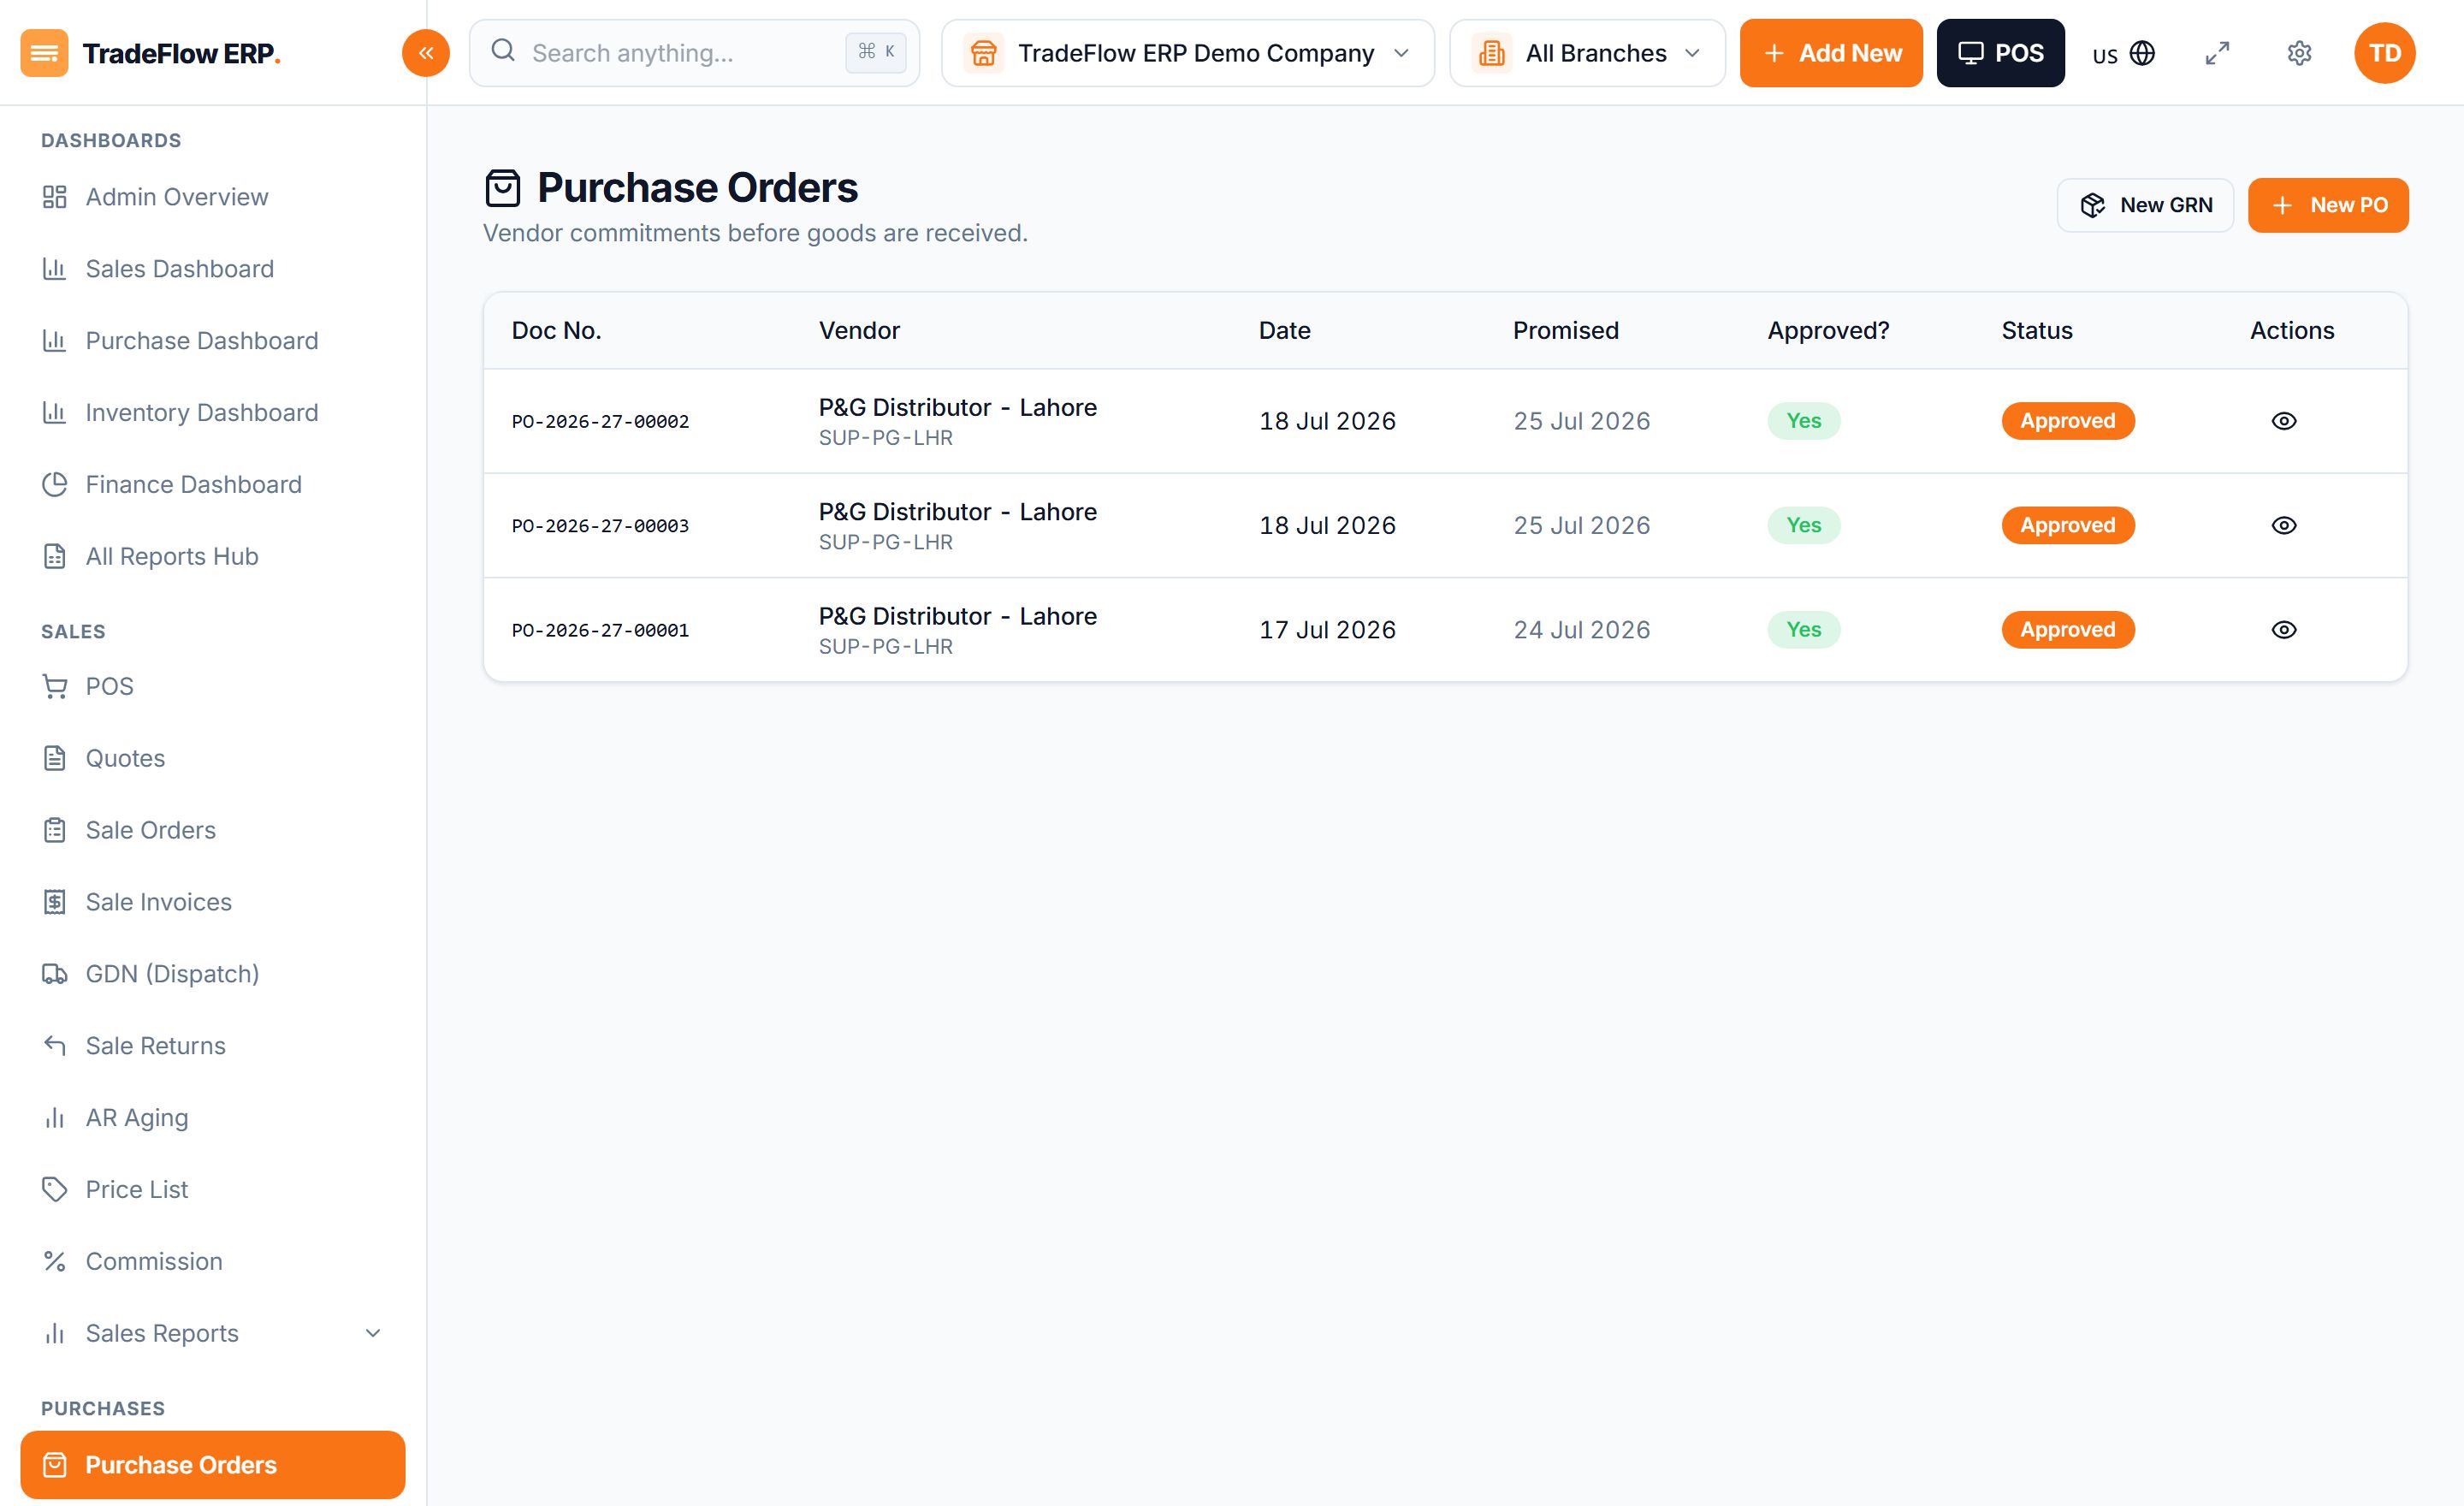
Task: View PO-2026-27-00002 with the eye icon
Action: pos(2284,421)
